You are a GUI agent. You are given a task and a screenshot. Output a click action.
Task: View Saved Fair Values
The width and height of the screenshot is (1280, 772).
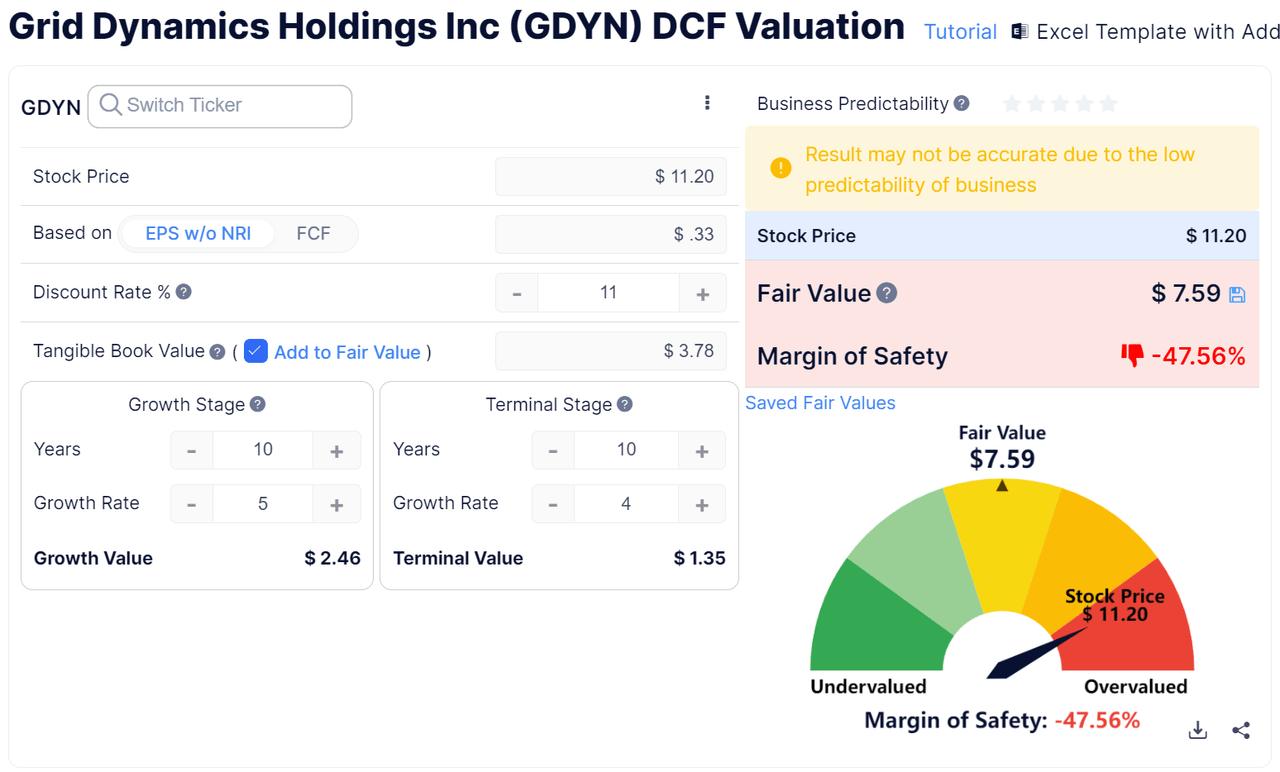pos(820,402)
